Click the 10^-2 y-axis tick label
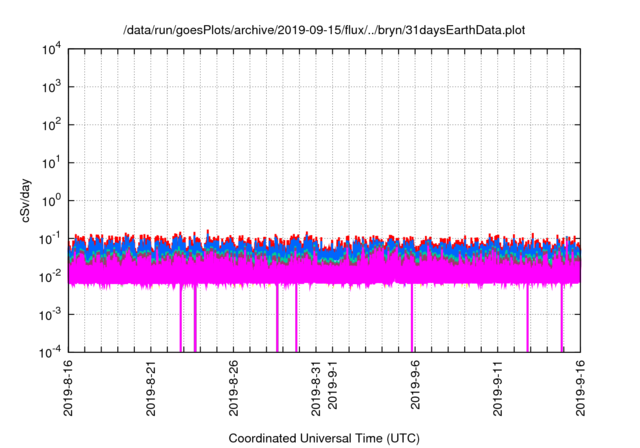 [x=50, y=277]
